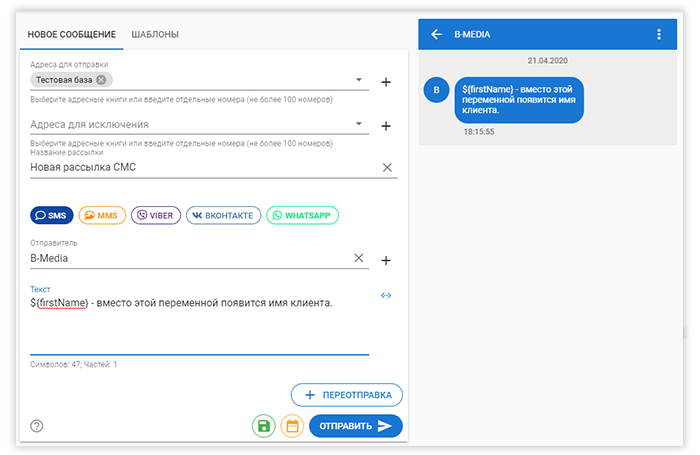Open the Новое сообщение tab
The image size is (700, 455).
point(72,35)
